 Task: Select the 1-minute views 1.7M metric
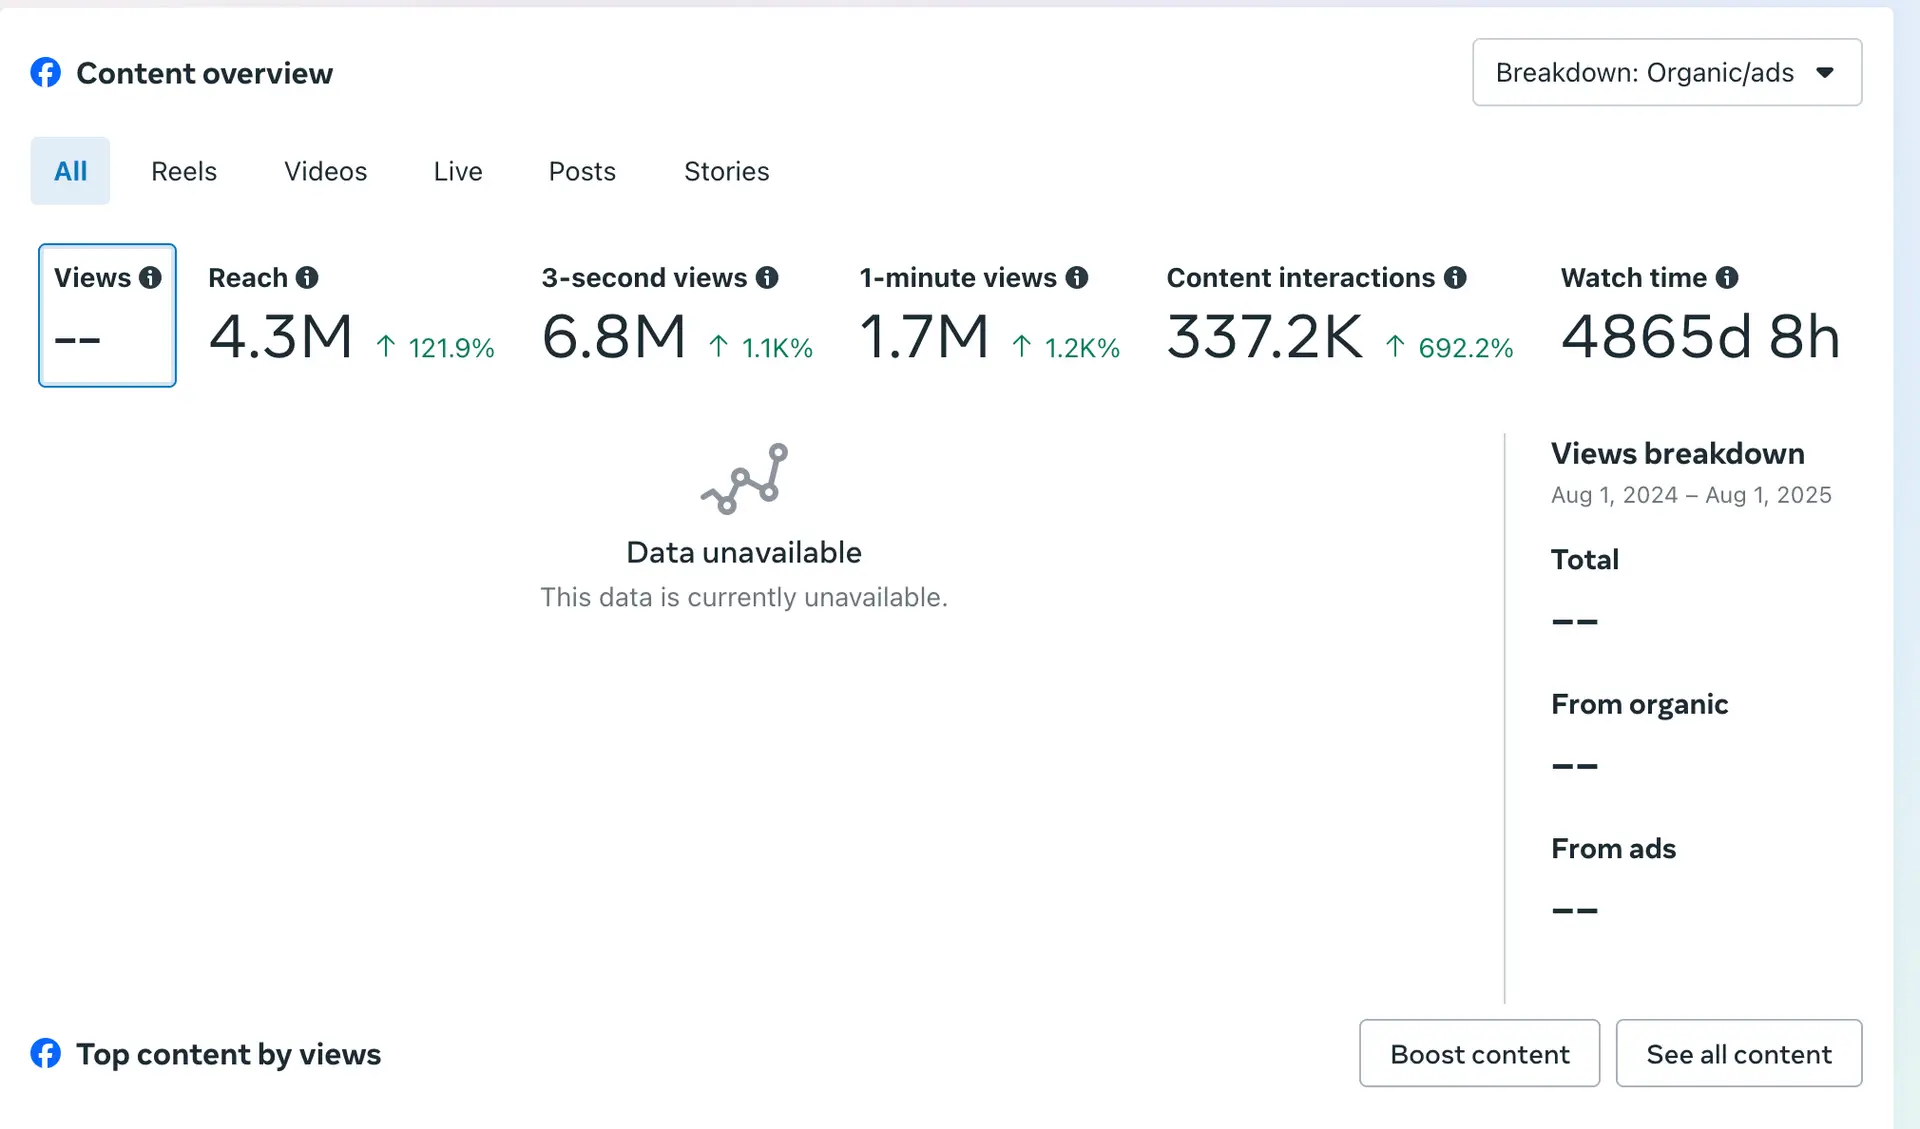tap(989, 315)
